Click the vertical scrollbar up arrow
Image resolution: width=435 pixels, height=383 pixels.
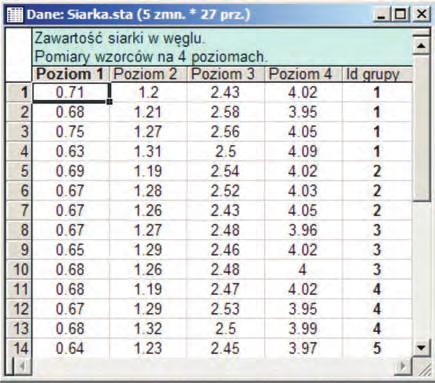421,45
